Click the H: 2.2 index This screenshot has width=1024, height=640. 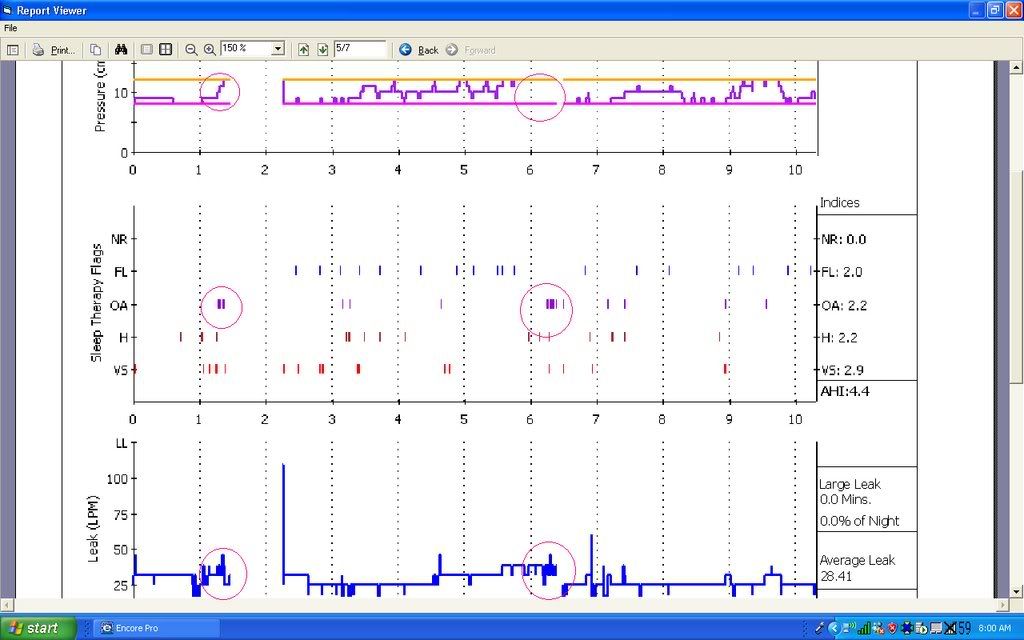pyautogui.click(x=839, y=338)
